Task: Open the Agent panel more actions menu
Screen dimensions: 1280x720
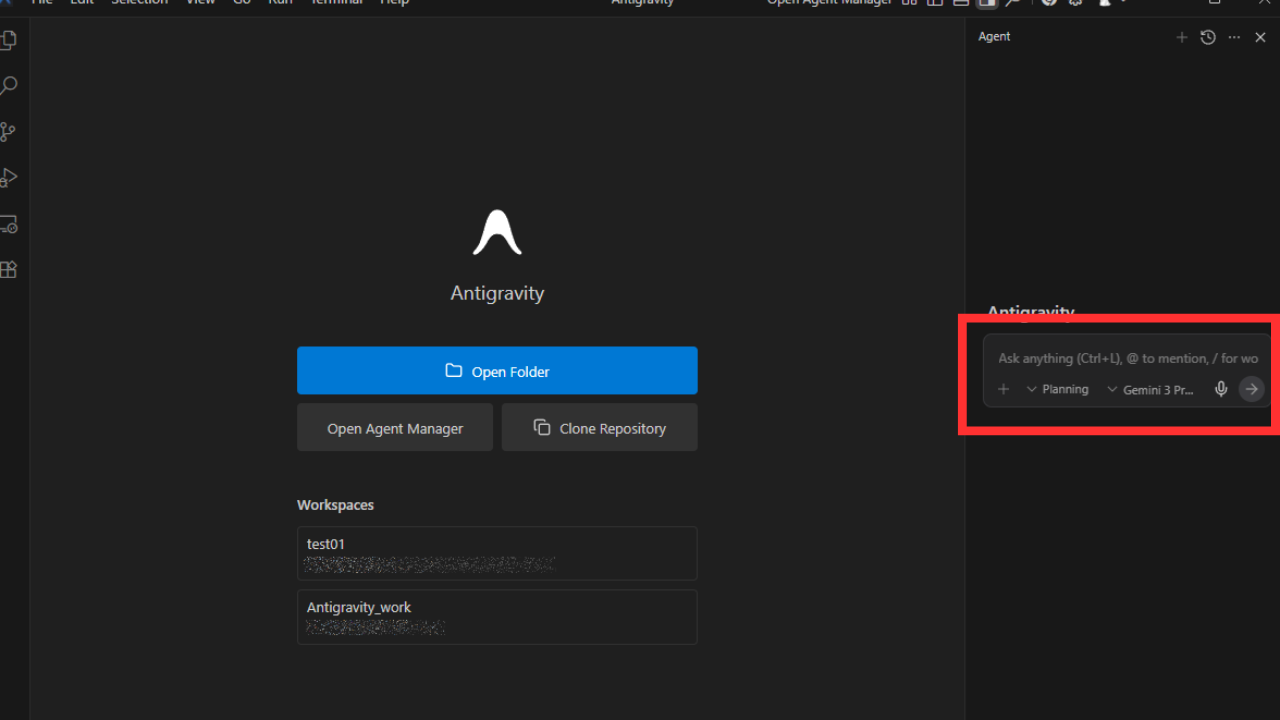Action: pos(1234,37)
